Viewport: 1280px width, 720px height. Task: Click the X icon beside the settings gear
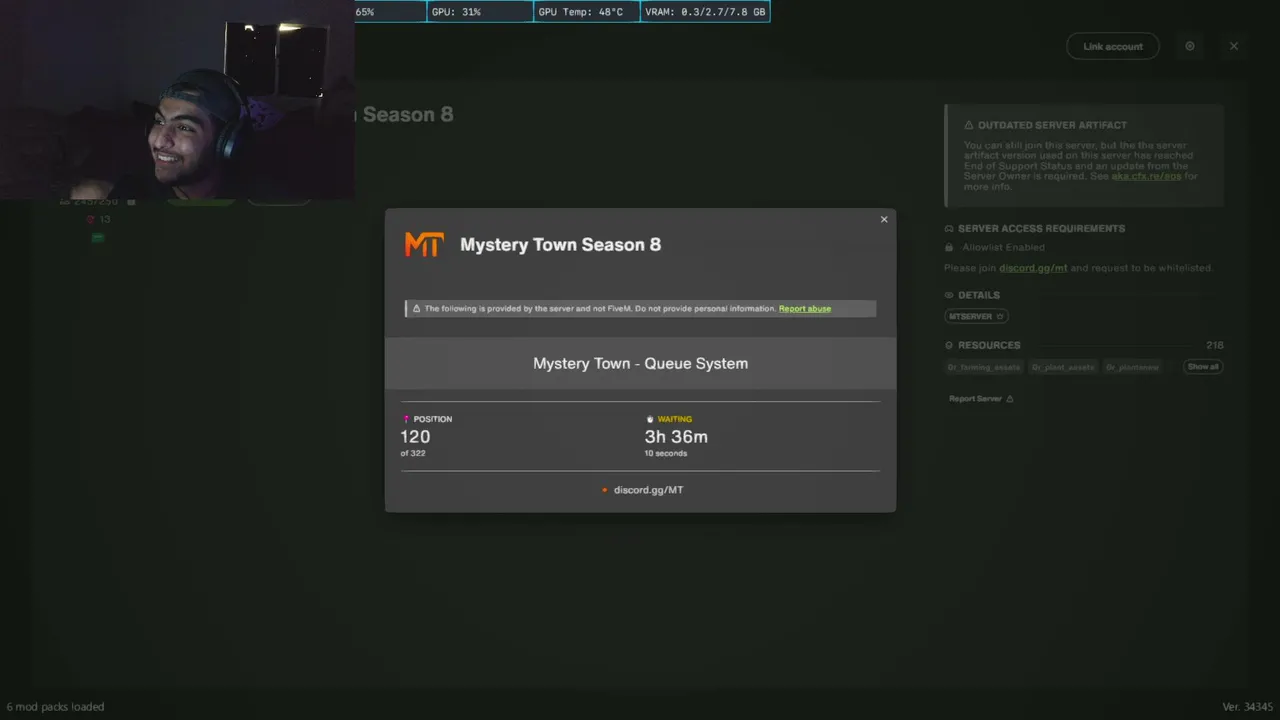point(1234,46)
